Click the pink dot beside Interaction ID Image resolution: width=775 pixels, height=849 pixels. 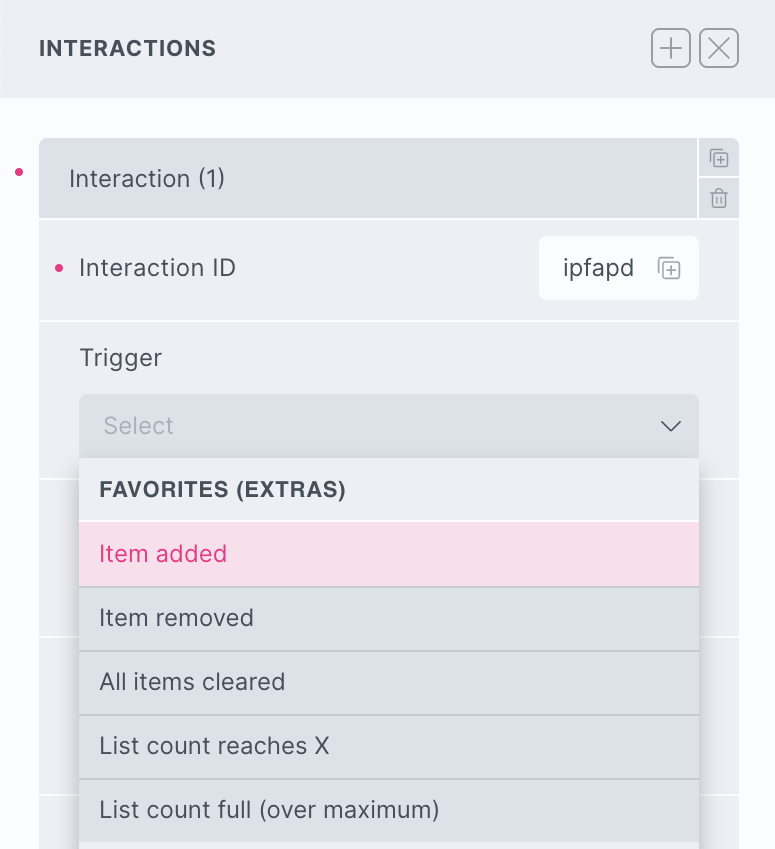tap(59, 267)
